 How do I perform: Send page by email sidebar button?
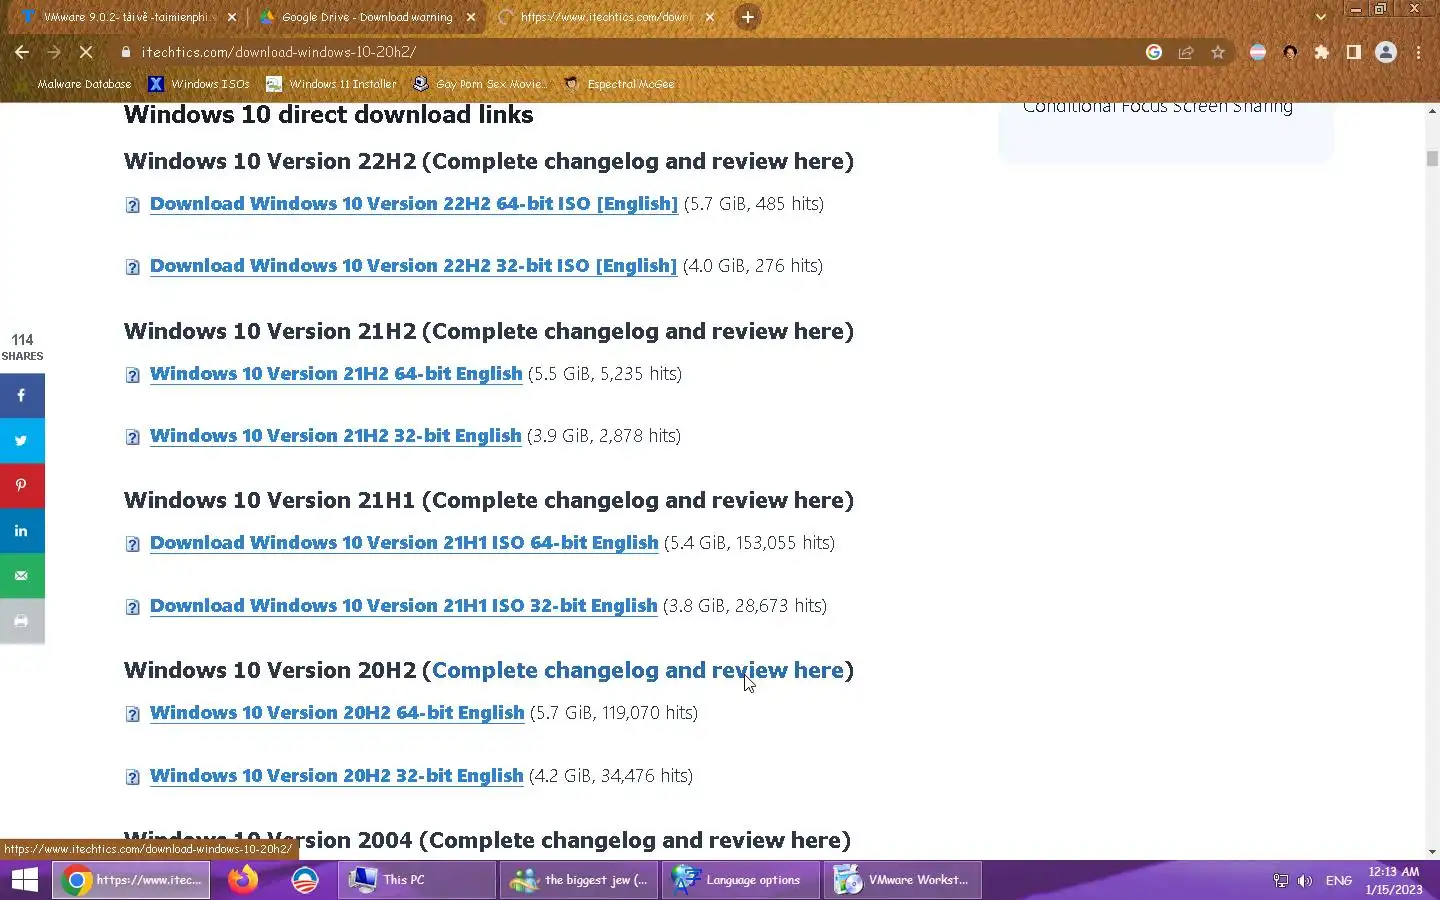coord(22,576)
